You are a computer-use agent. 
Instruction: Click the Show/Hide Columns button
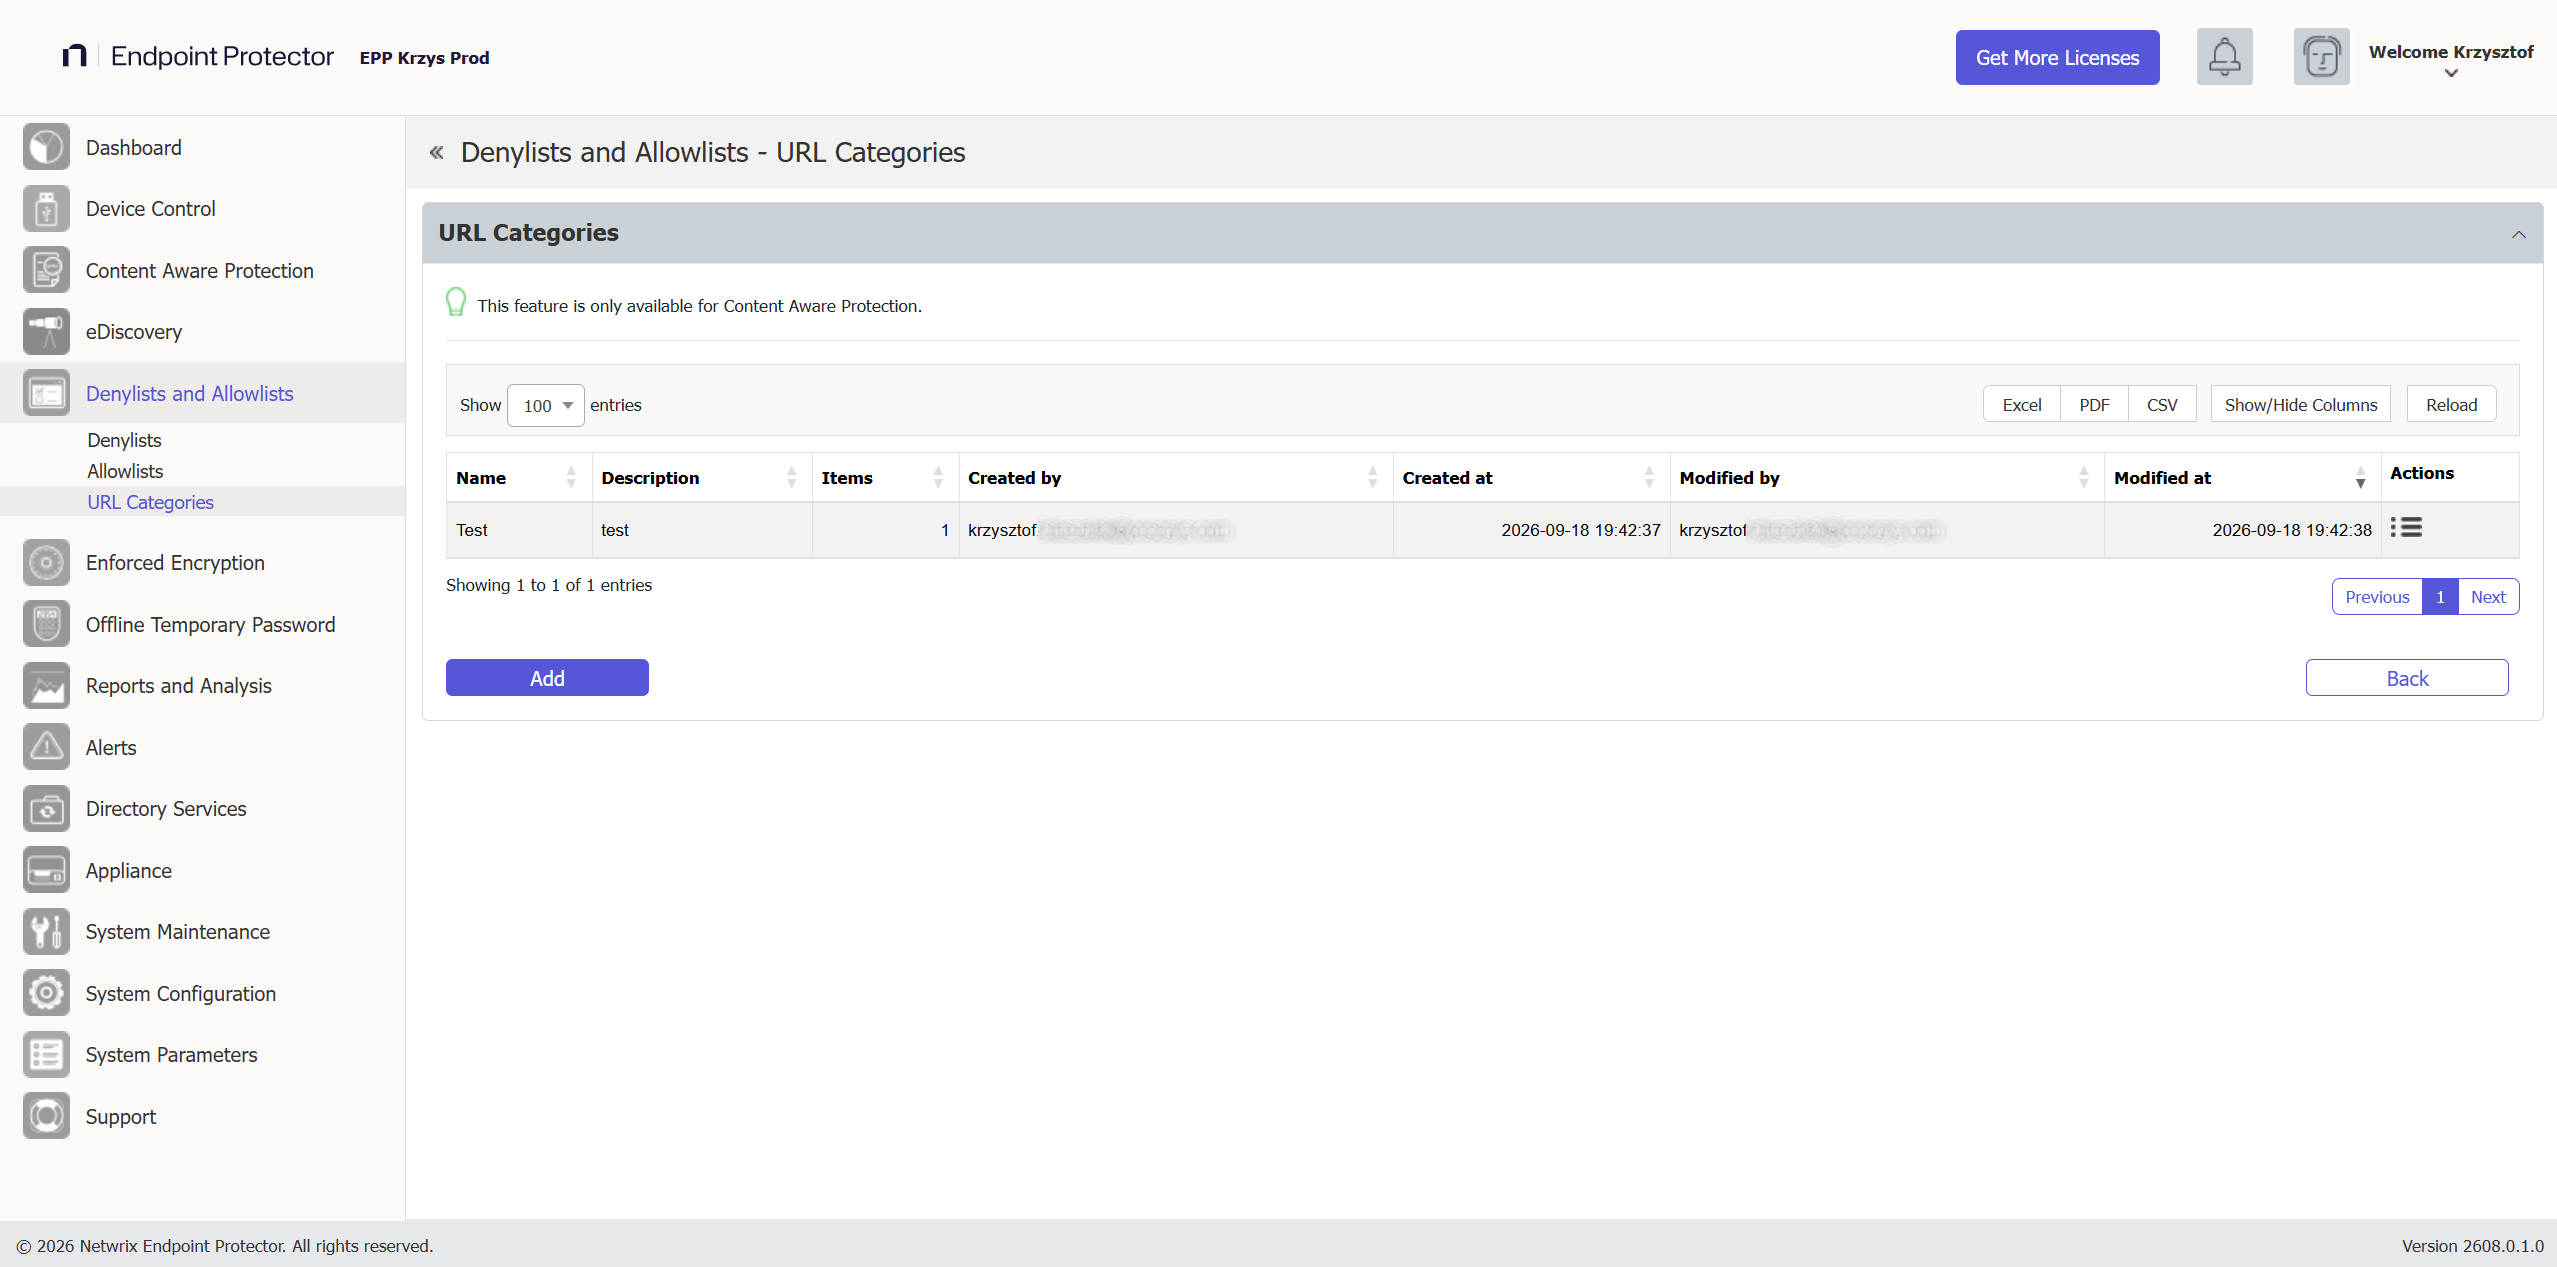tap(2300, 405)
